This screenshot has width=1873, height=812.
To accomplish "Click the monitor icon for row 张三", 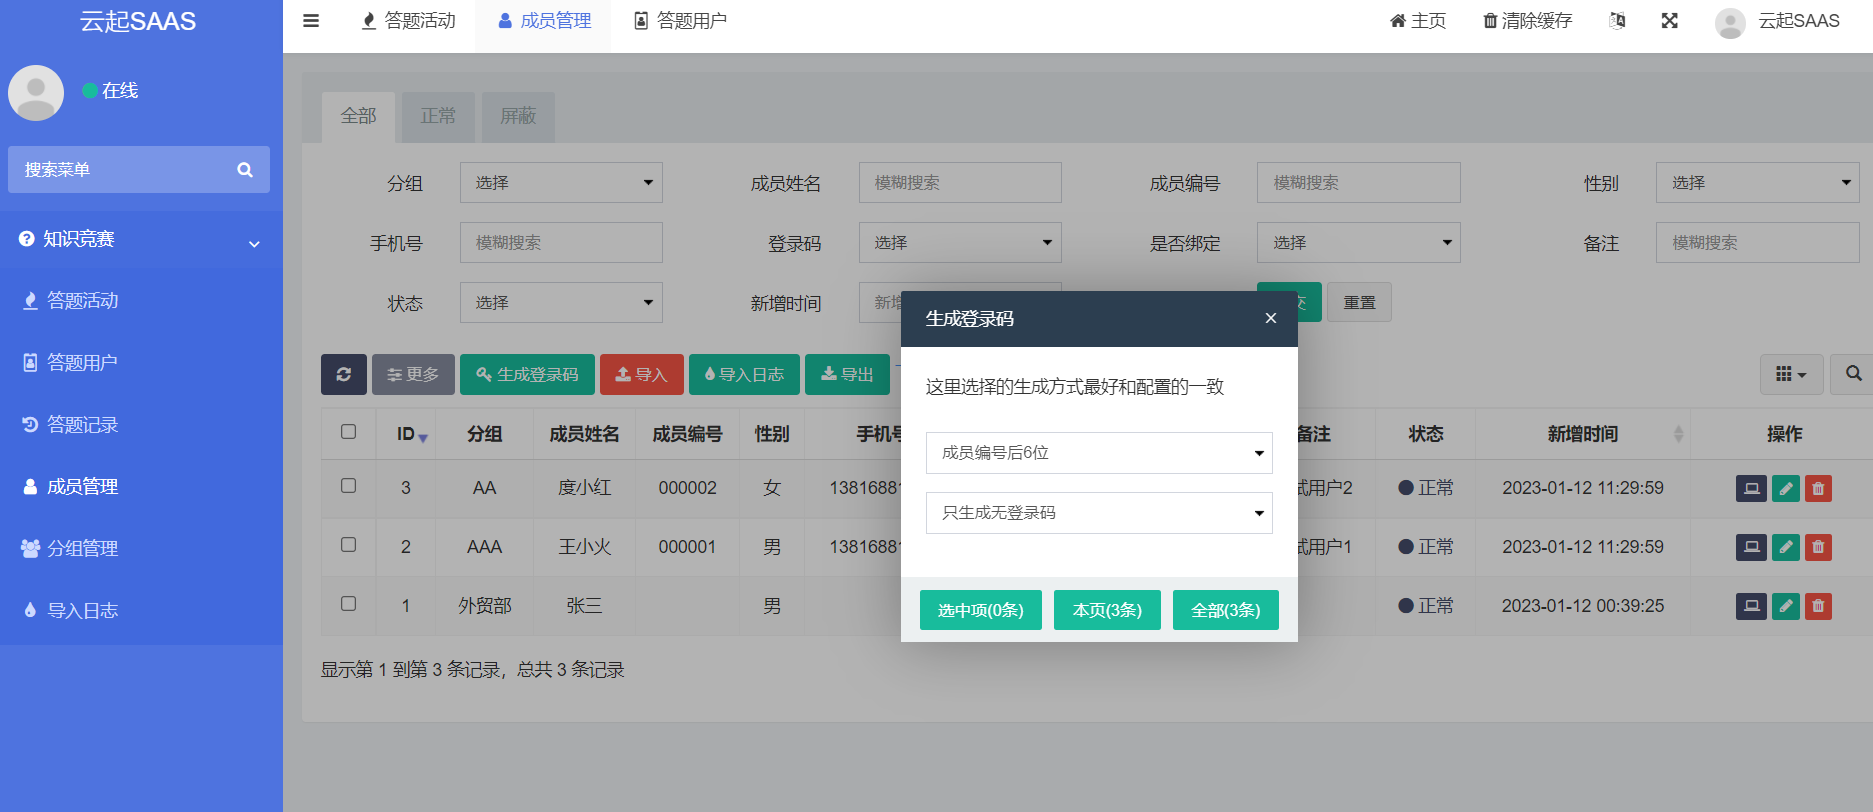I will click(x=1751, y=607).
